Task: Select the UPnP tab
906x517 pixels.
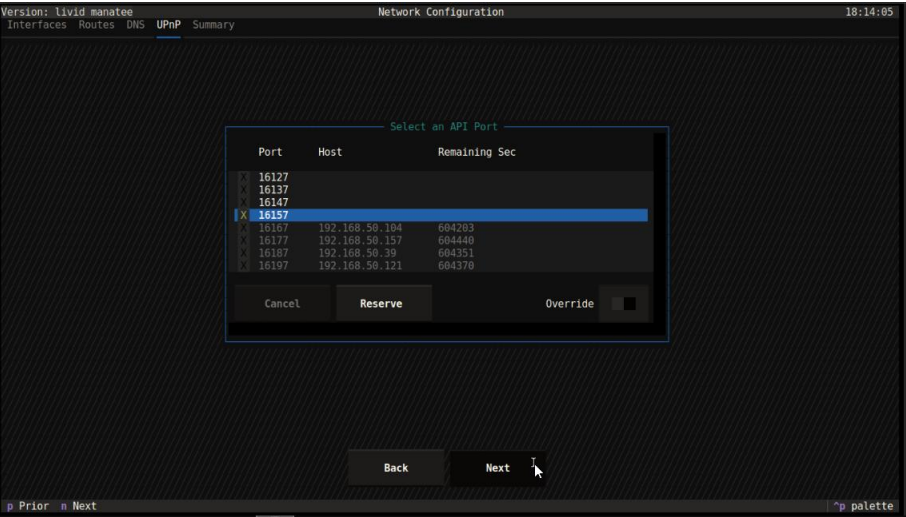Action: point(168,25)
